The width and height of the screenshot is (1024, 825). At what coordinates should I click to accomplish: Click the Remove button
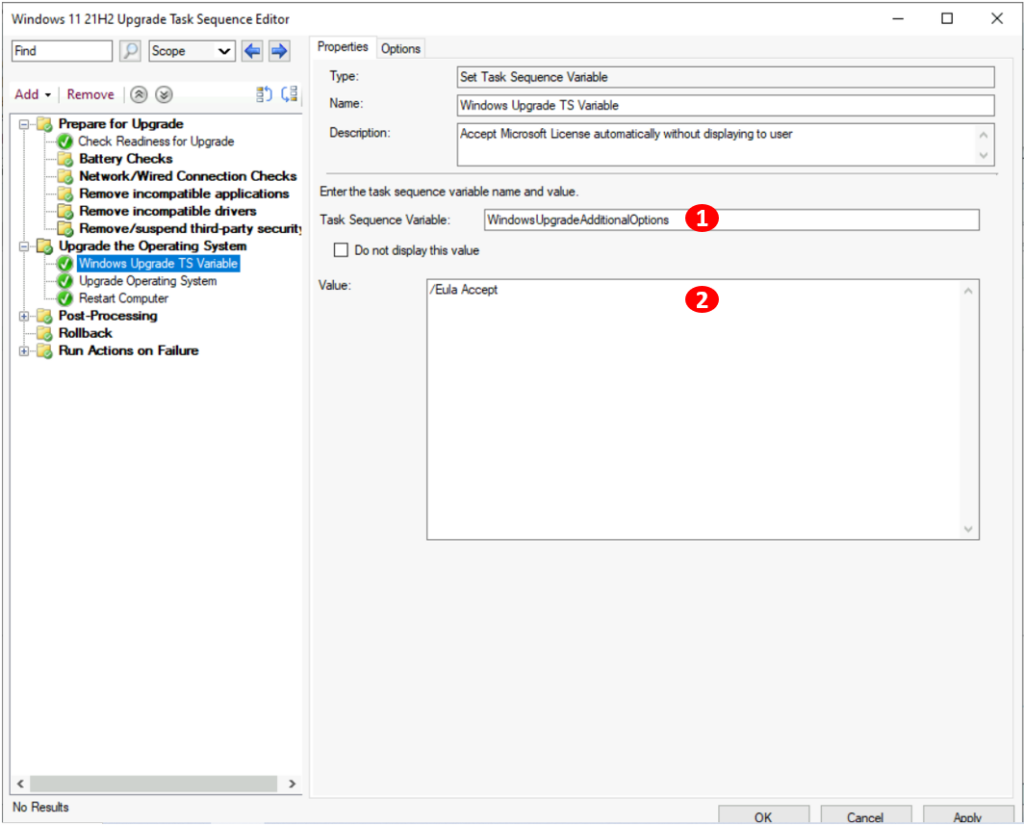click(x=90, y=95)
